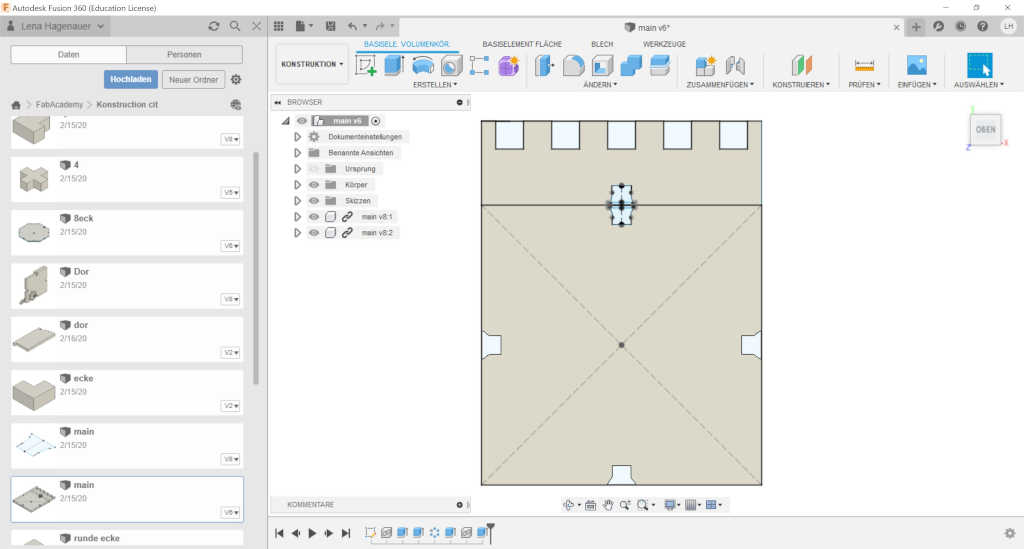This screenshot has height=549, width=1024.
Task: Select the Joint tool icon
Action: click(x=735, y=65)
